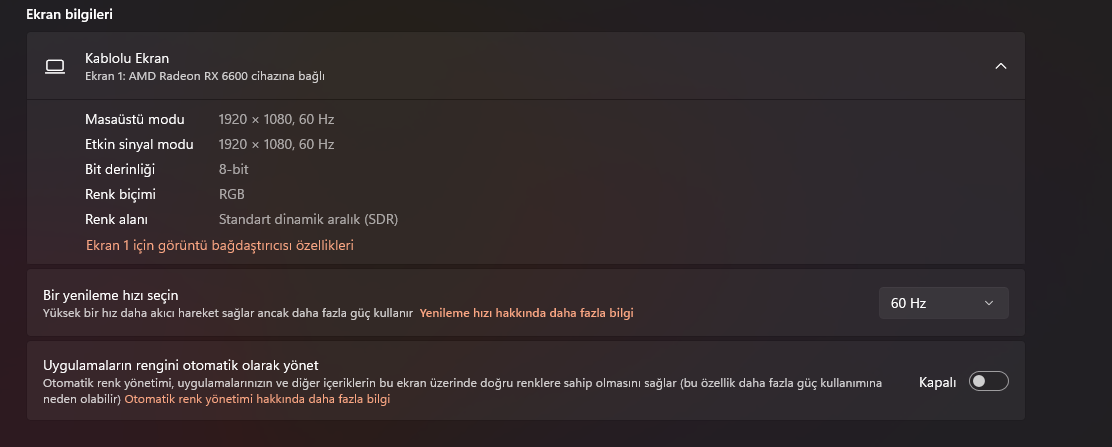1112x447 pixels.
Task: Open the 60 Hz refresh rate dropdown
Action: [943, 303]
